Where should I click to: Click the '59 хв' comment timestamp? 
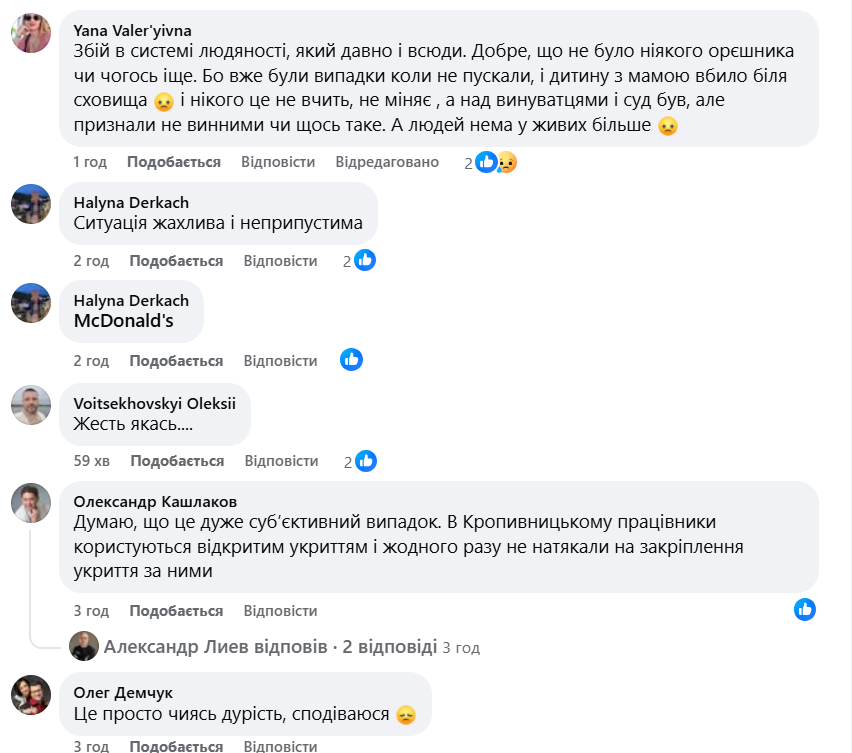coord(91,461)
